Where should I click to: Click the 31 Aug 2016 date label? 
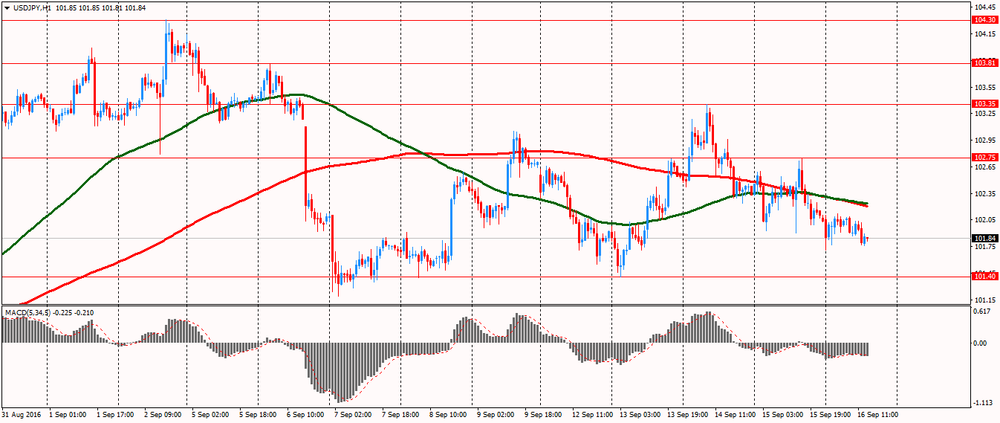pos(20,414)
